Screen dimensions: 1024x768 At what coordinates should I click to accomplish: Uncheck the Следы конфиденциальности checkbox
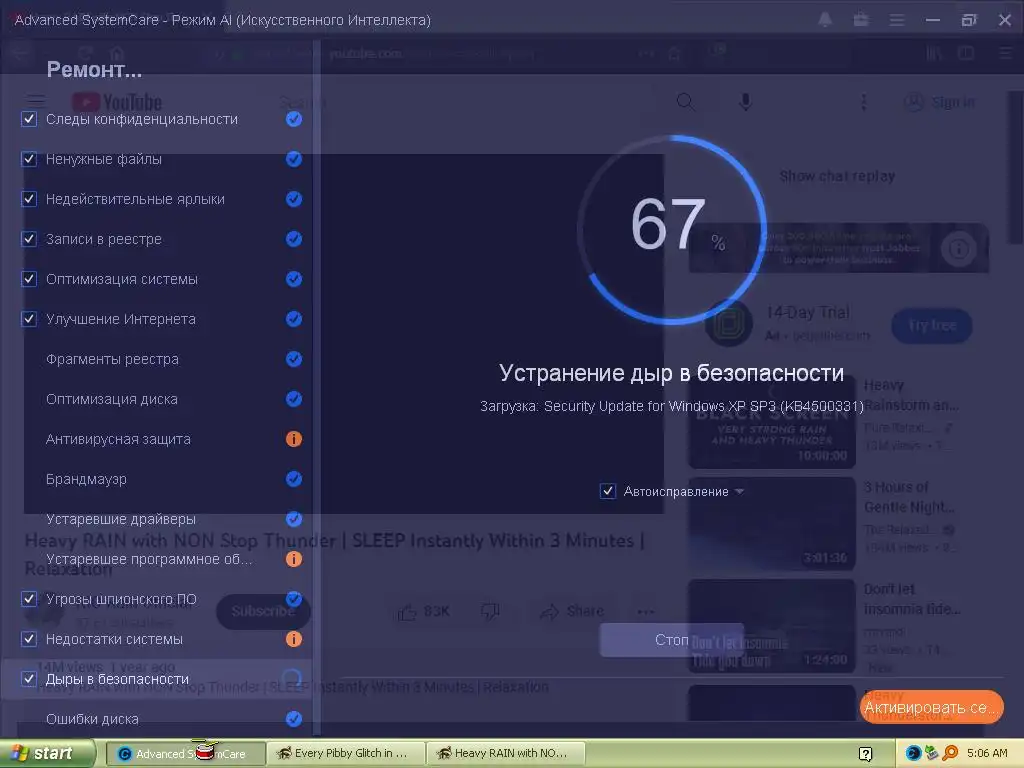click(29, 119)
